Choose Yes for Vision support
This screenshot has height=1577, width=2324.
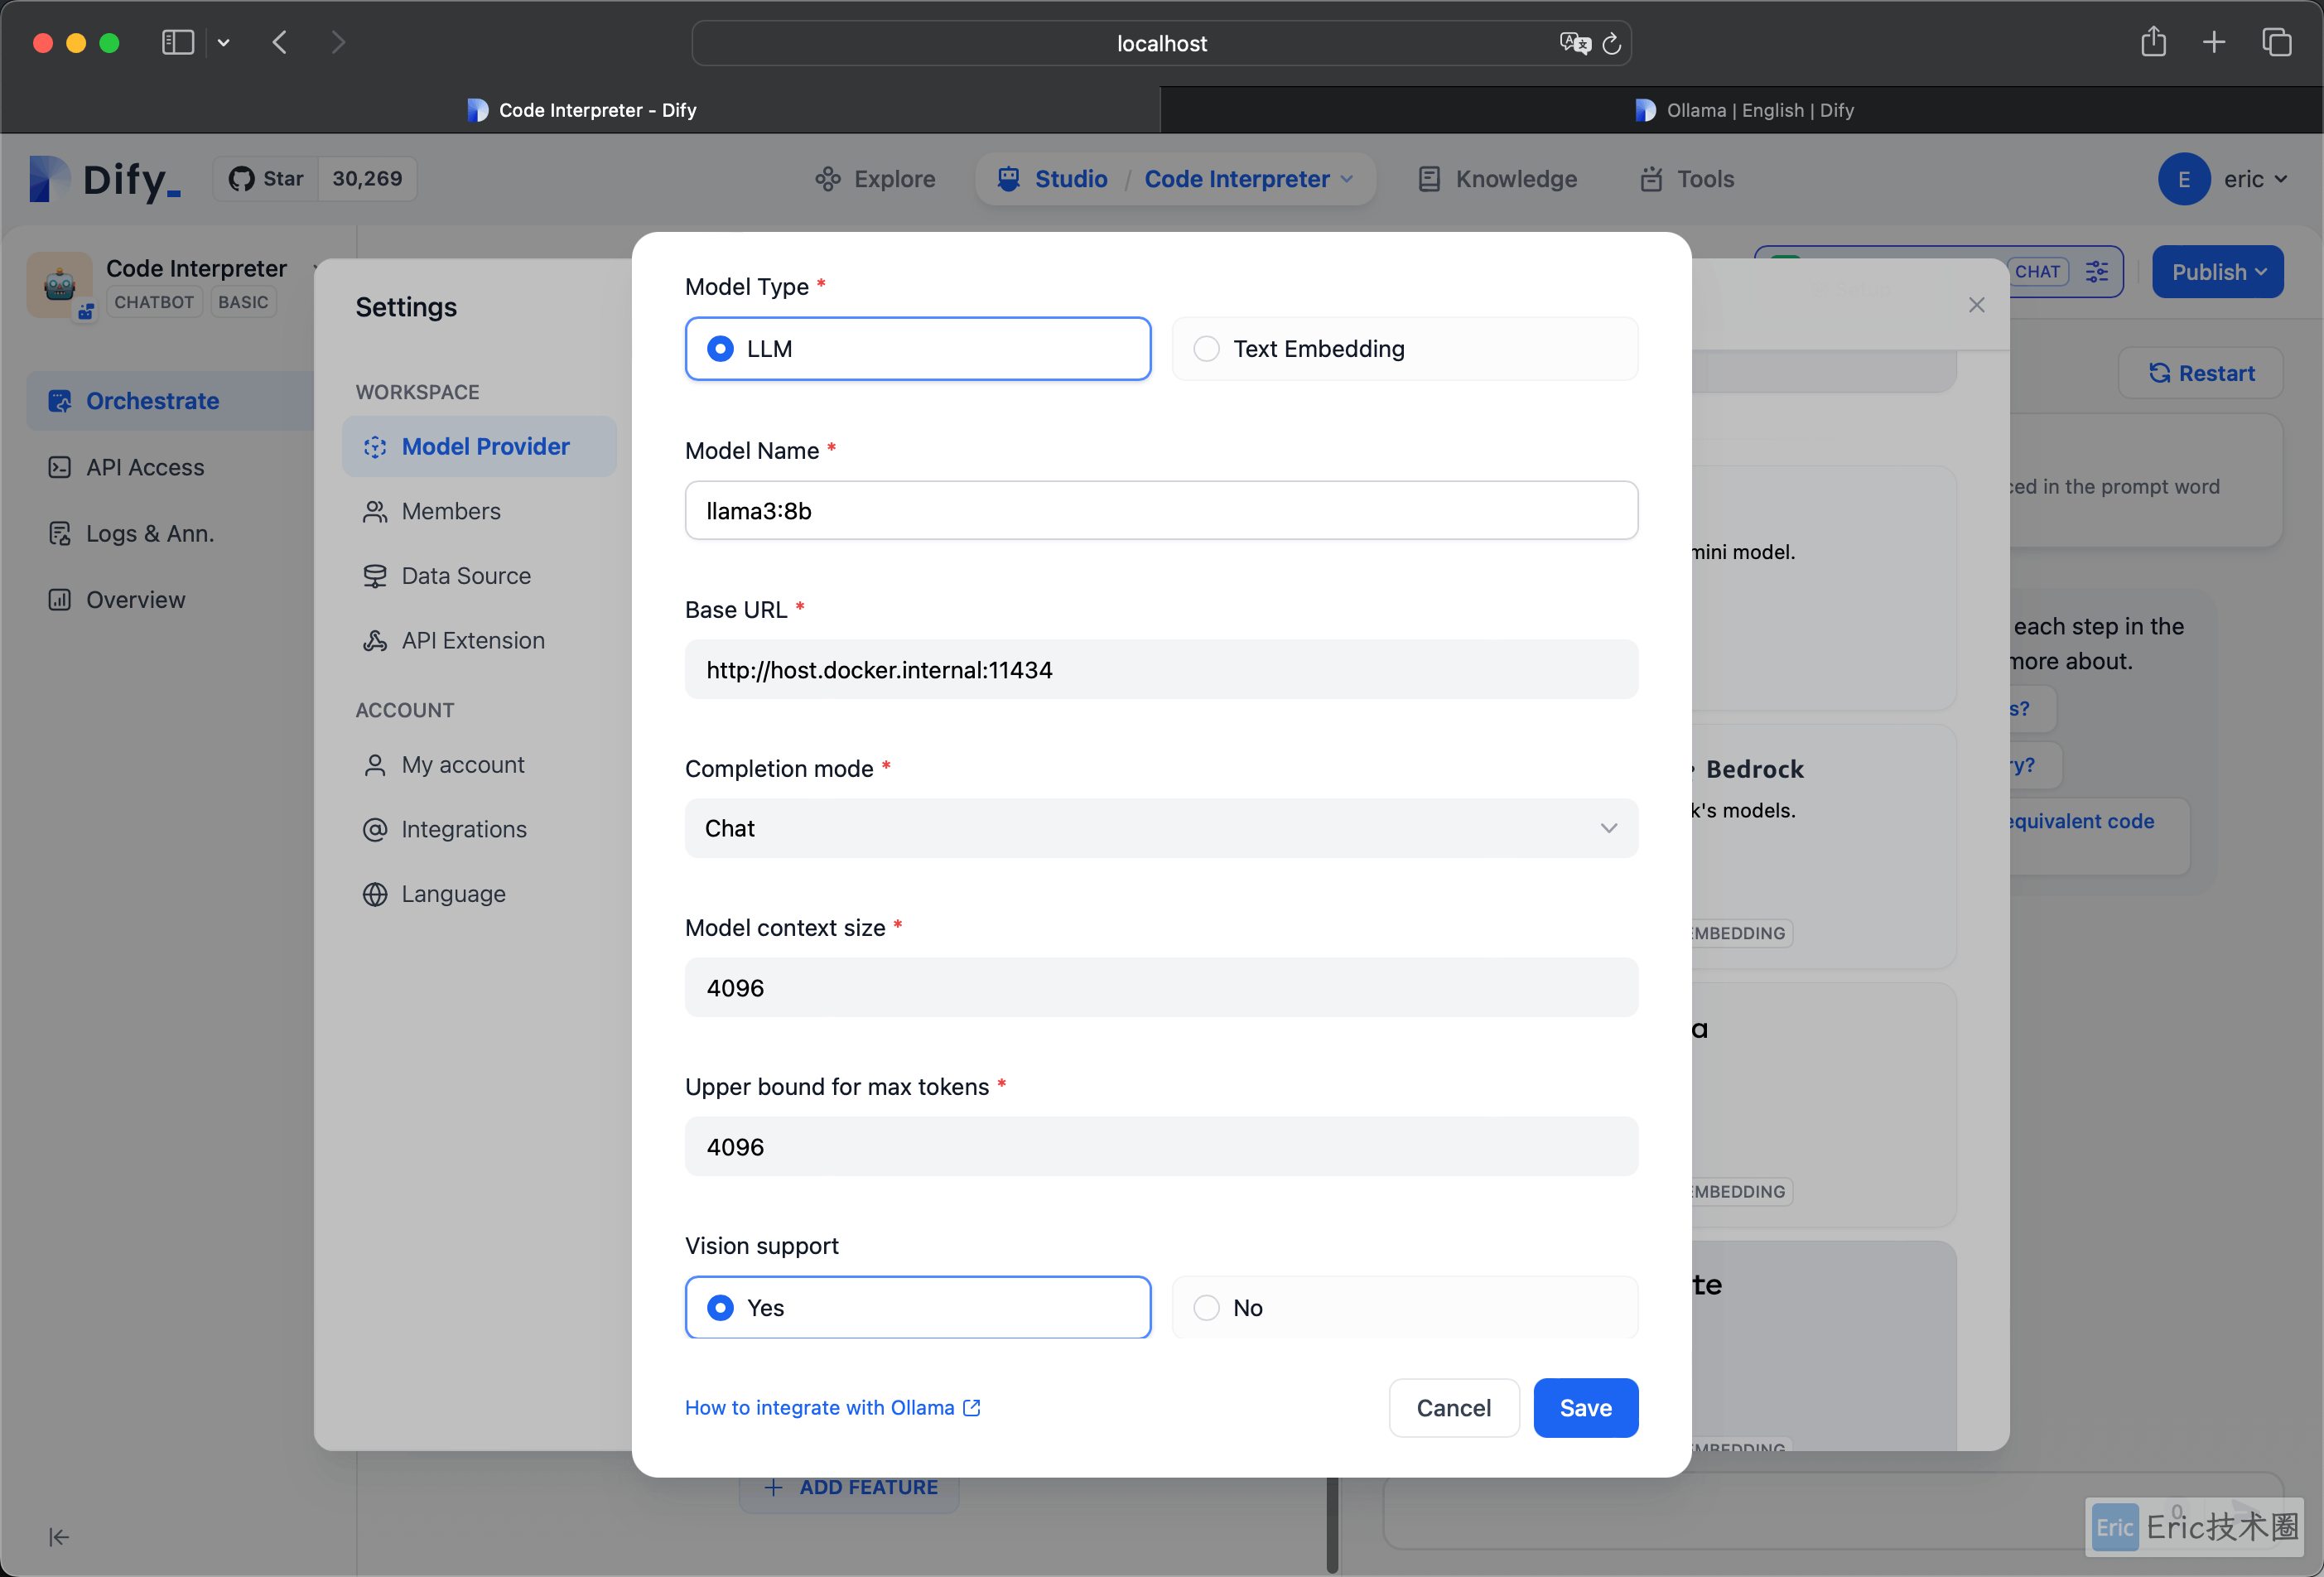pyautogui.click(x=917, y=1307)
